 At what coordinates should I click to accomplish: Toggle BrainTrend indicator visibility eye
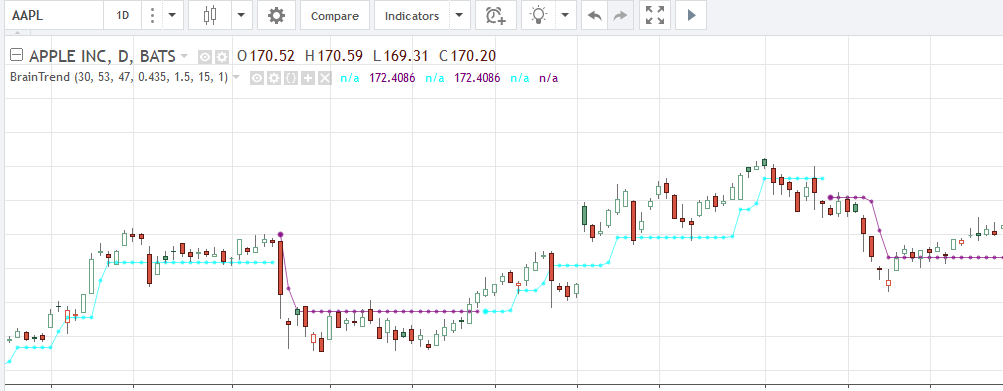257,78
